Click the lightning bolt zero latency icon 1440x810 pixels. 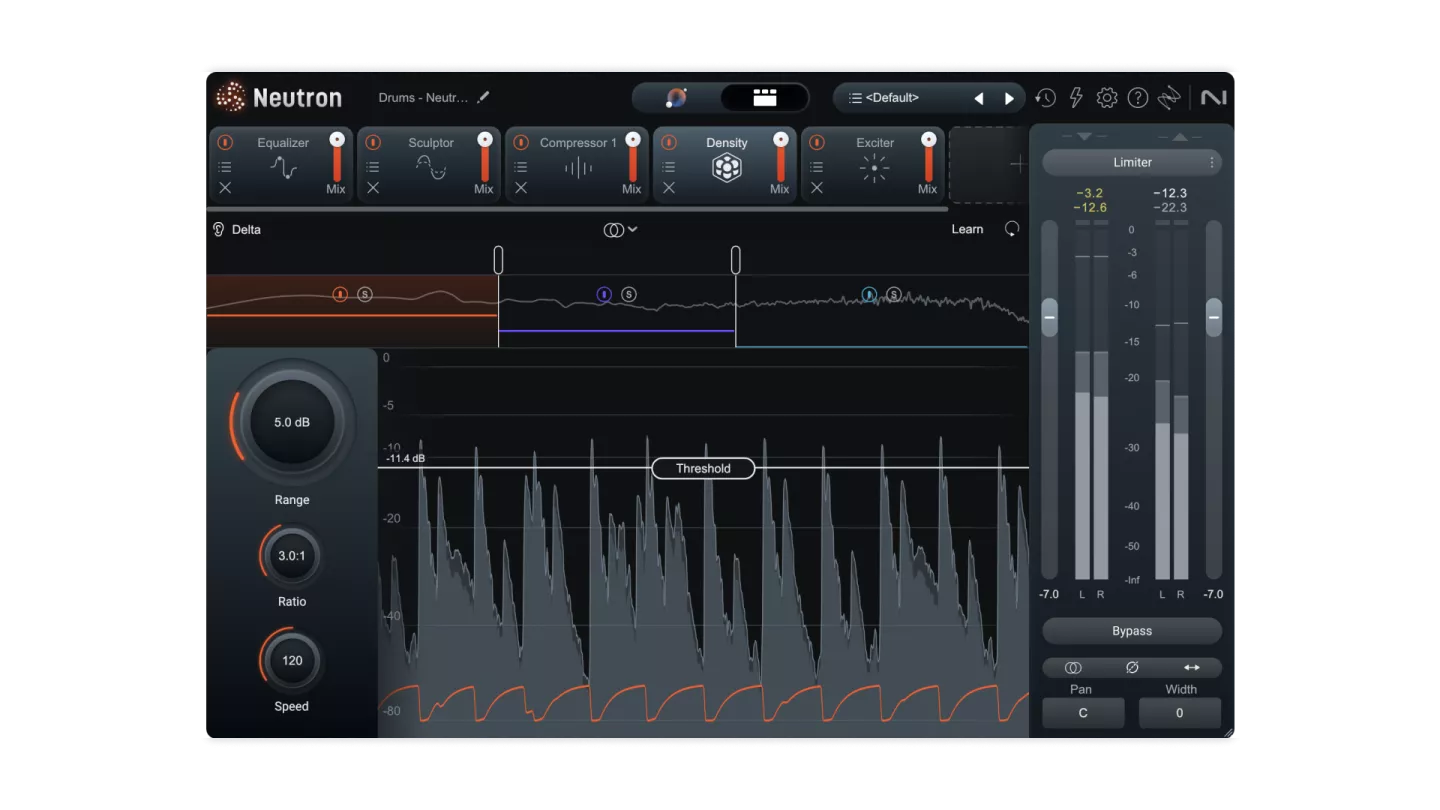[x=1076, y=98]
